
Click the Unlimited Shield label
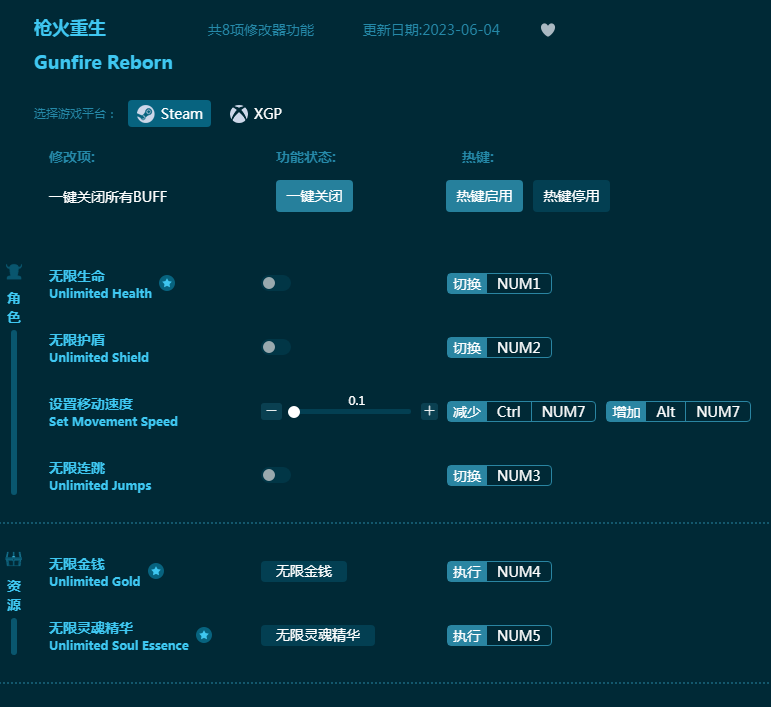click(x=99, y=357)
